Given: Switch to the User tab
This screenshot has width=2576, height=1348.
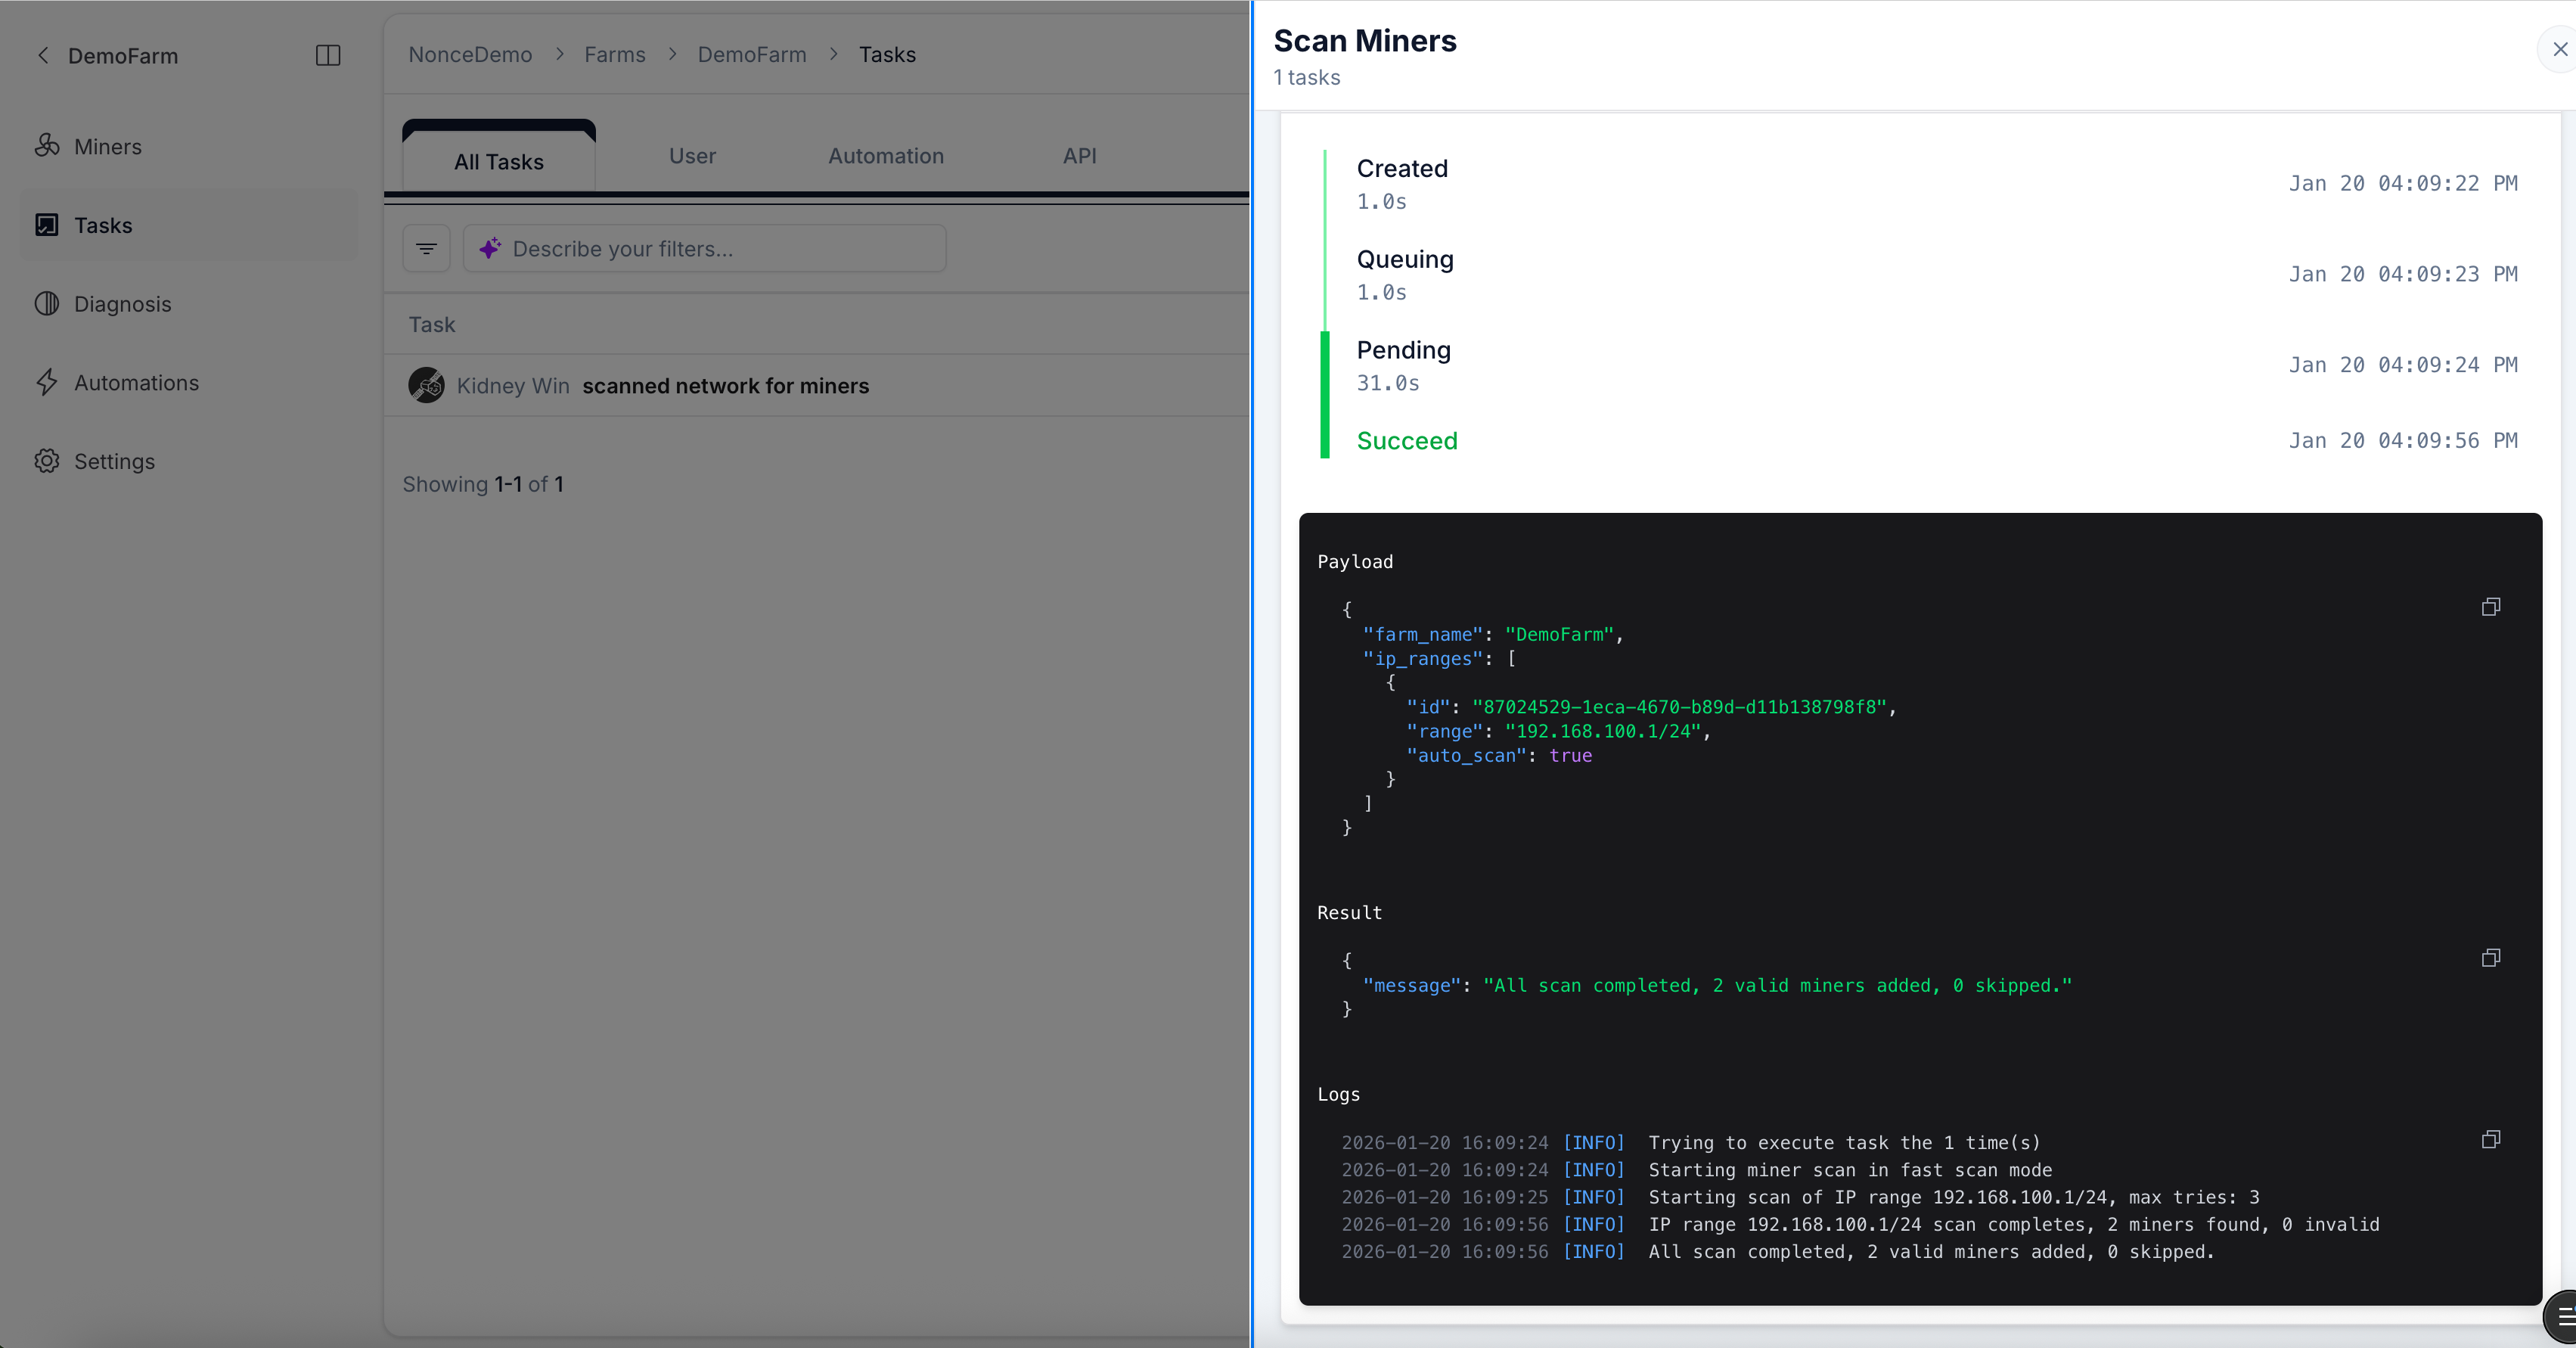Looking at the screenshot, I should point(692,156).
